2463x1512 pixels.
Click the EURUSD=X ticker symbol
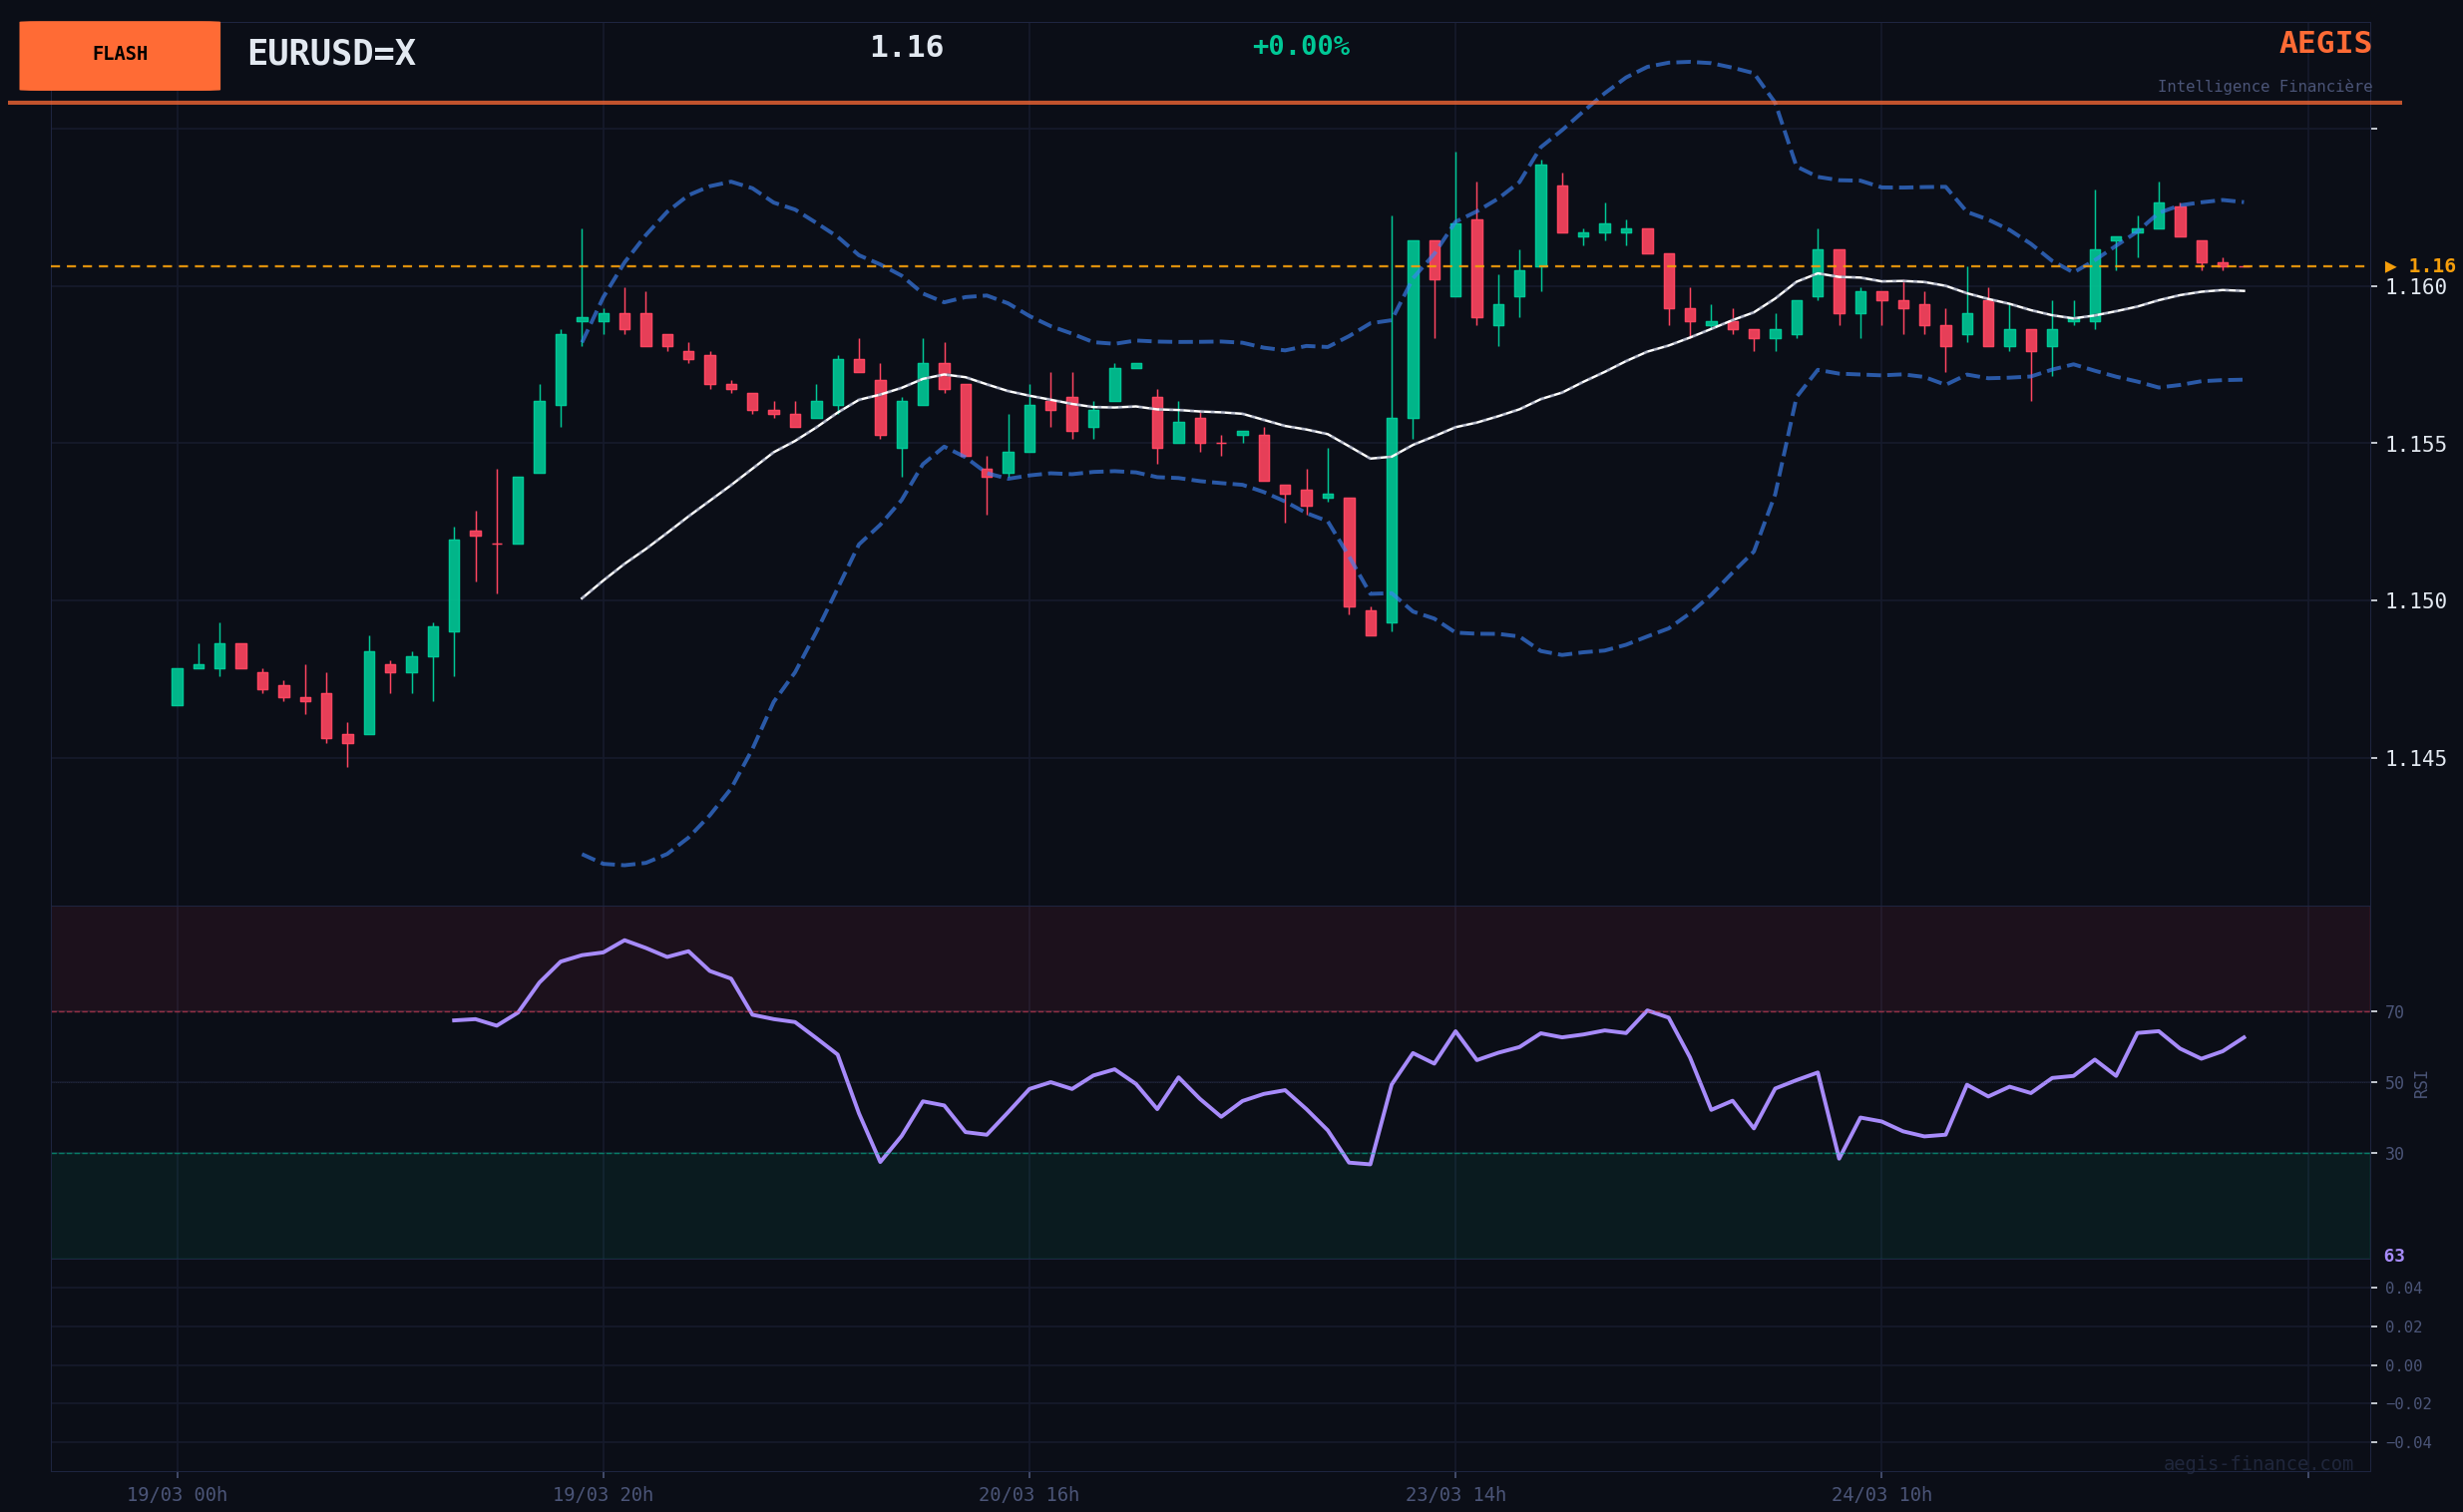click(331, 54)
